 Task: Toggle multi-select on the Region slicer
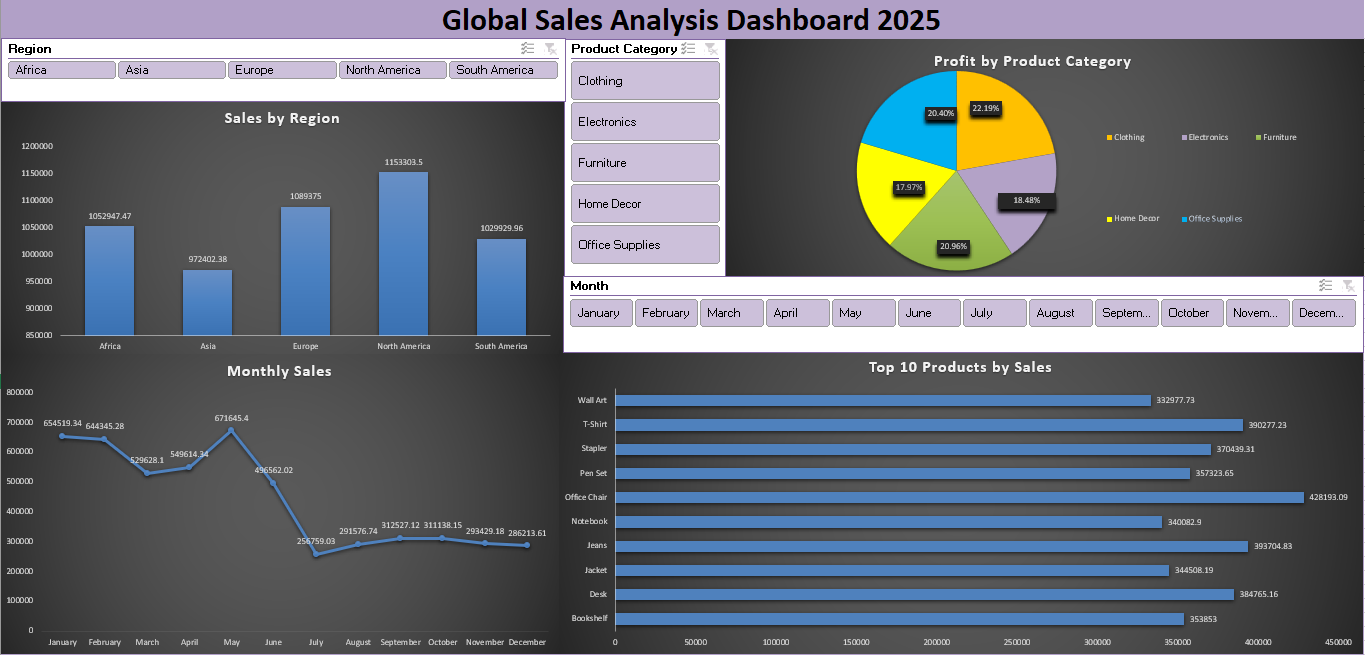pyautogui.click(x=527, y=49)
